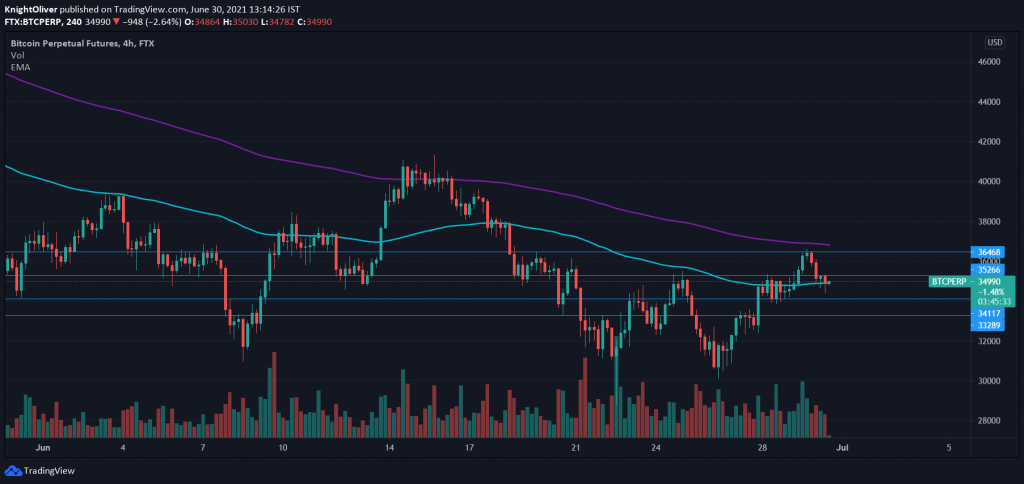The image size is (1024, 484).
Task: Click the 46000 price axis label
Action: 990,62
